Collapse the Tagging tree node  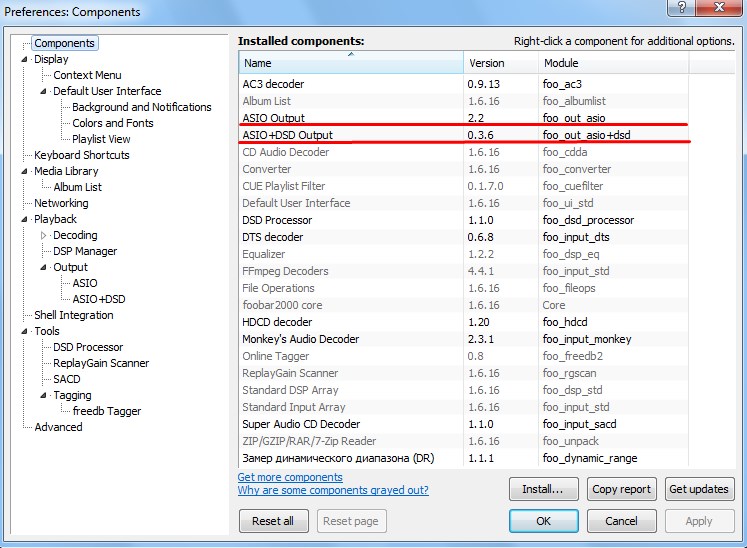pos(43,396)
